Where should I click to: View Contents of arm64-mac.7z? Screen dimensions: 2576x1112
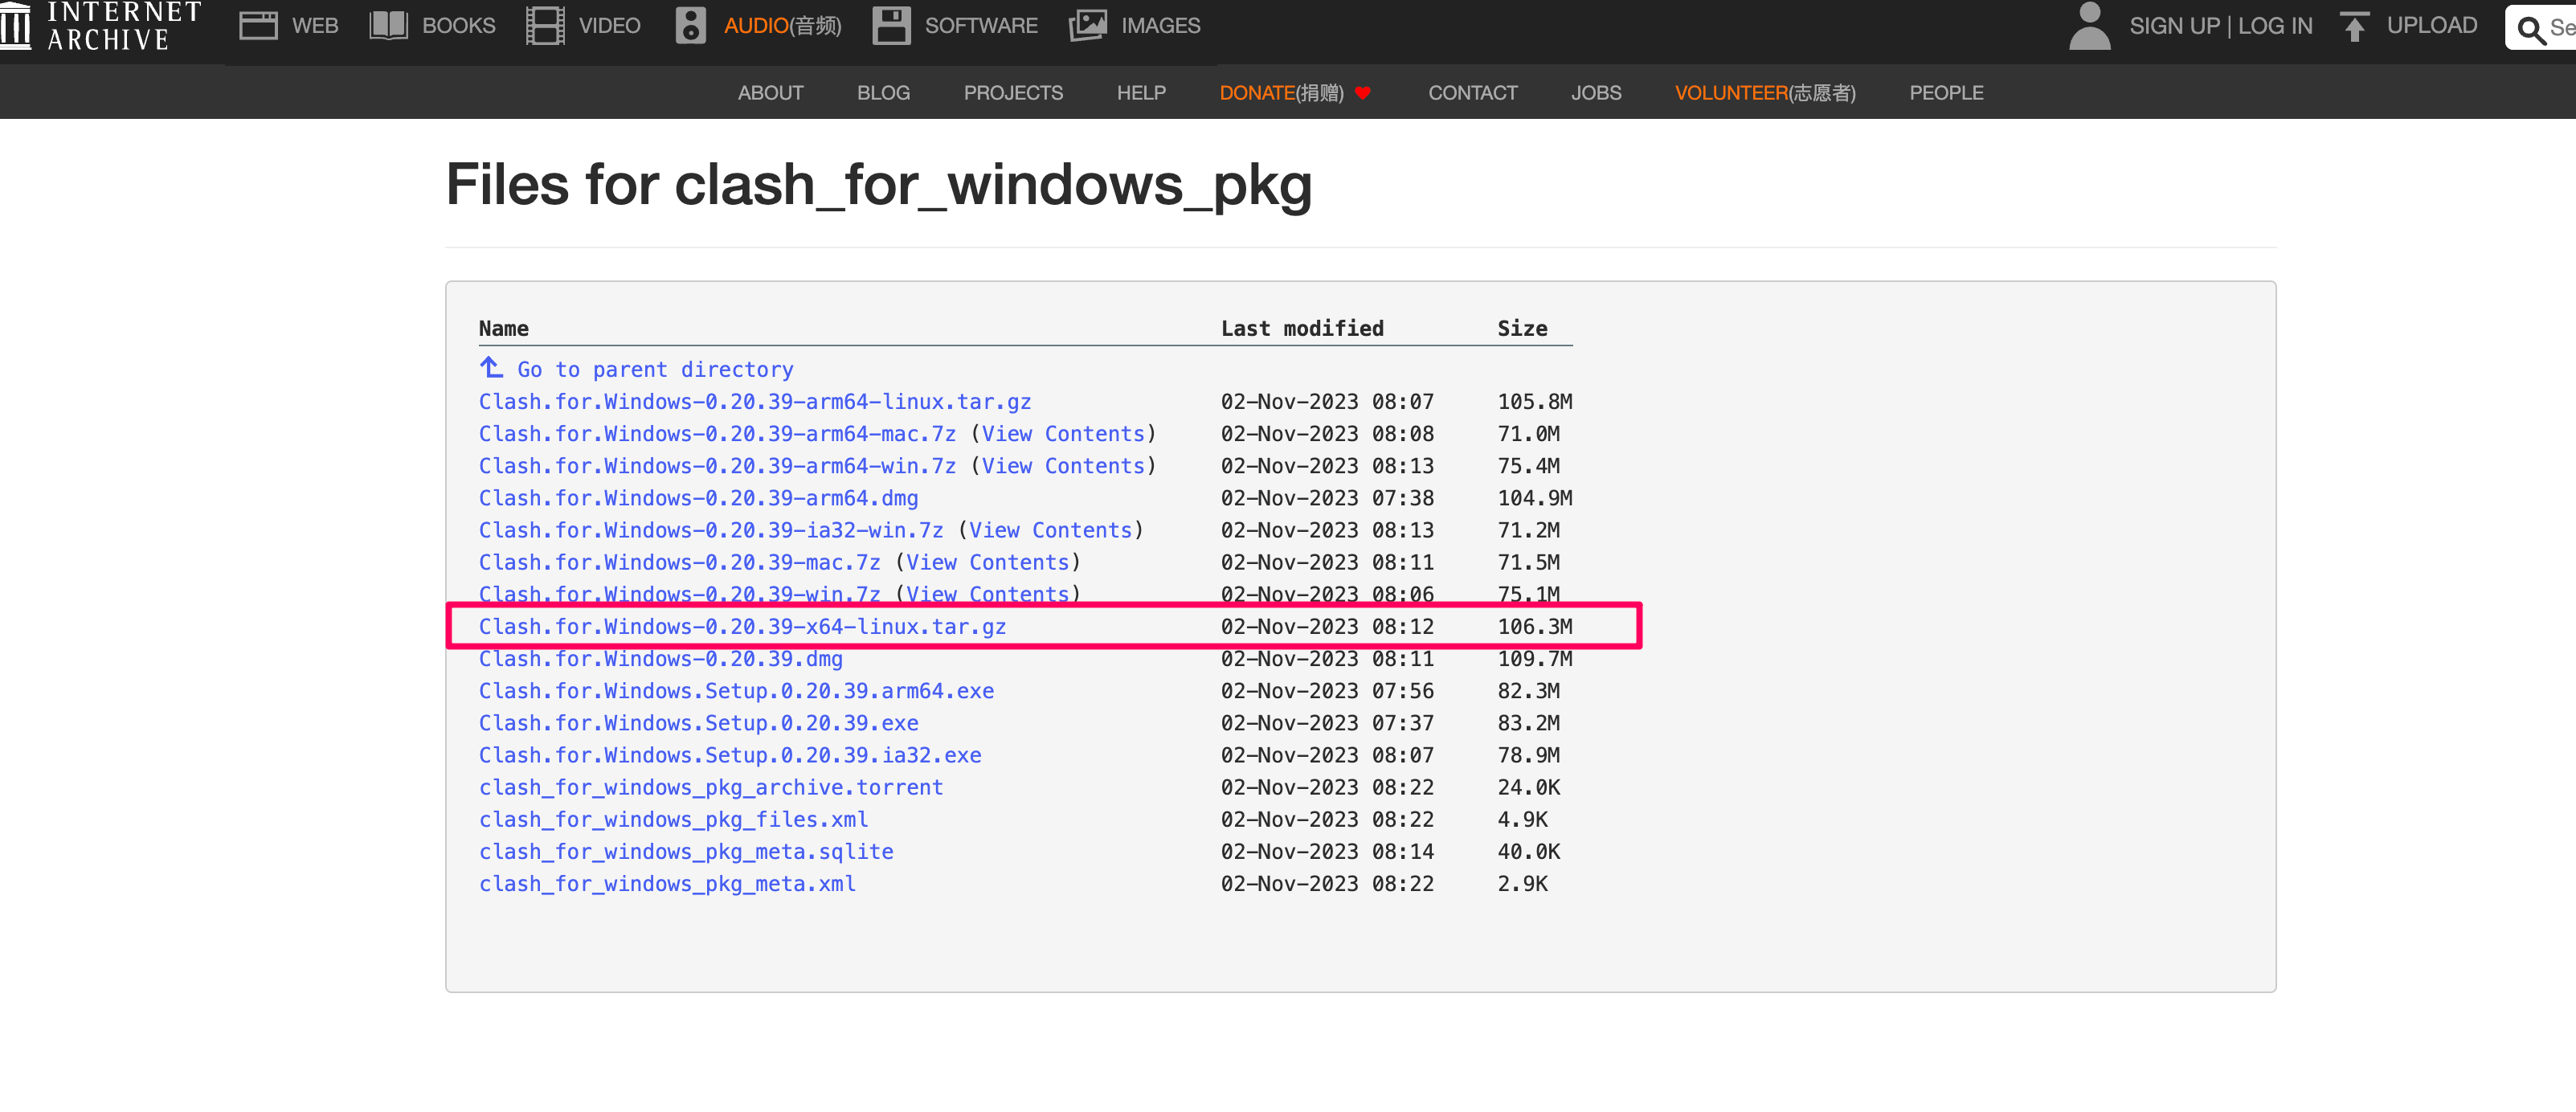(x=1063, y=433)
